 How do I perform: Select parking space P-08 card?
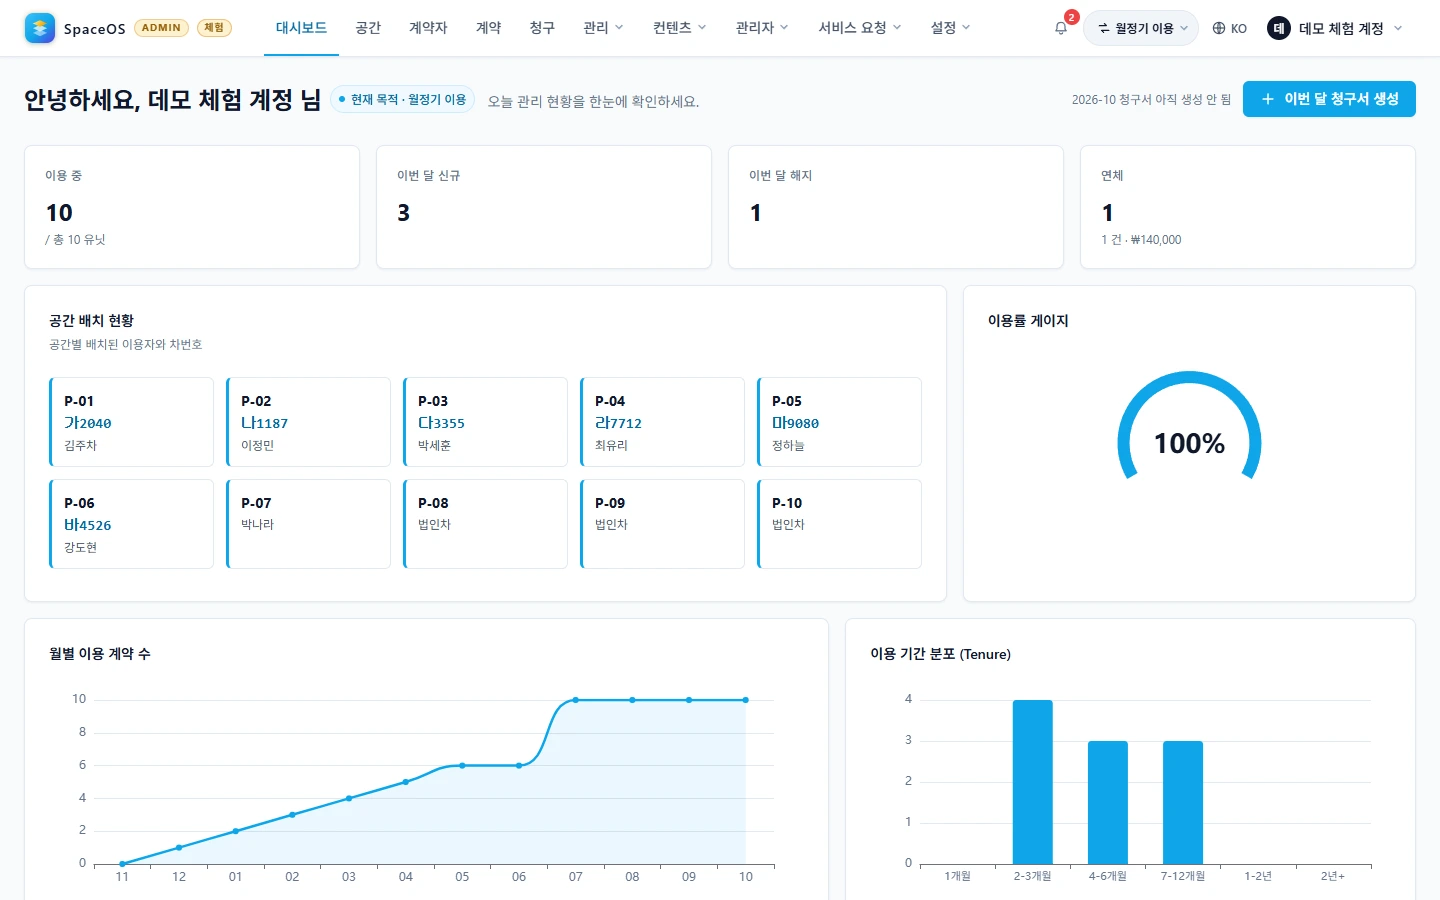tap(485, 524)
